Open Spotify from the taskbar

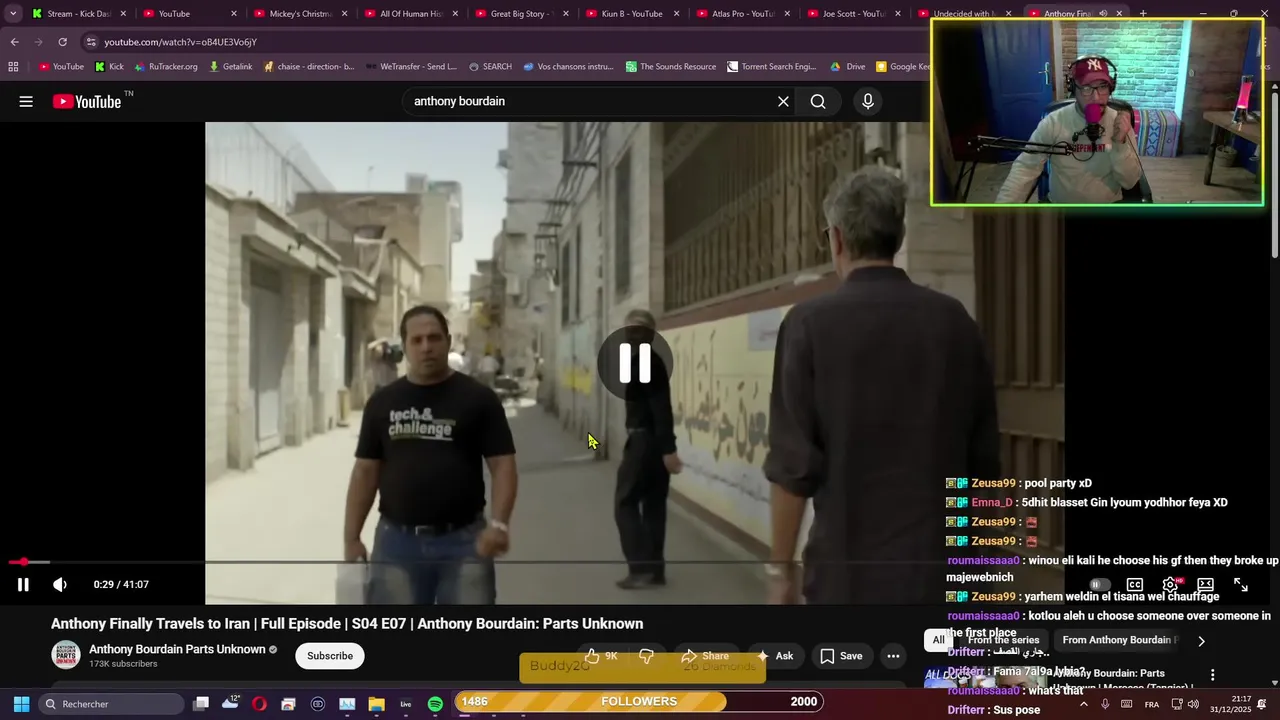435,704
